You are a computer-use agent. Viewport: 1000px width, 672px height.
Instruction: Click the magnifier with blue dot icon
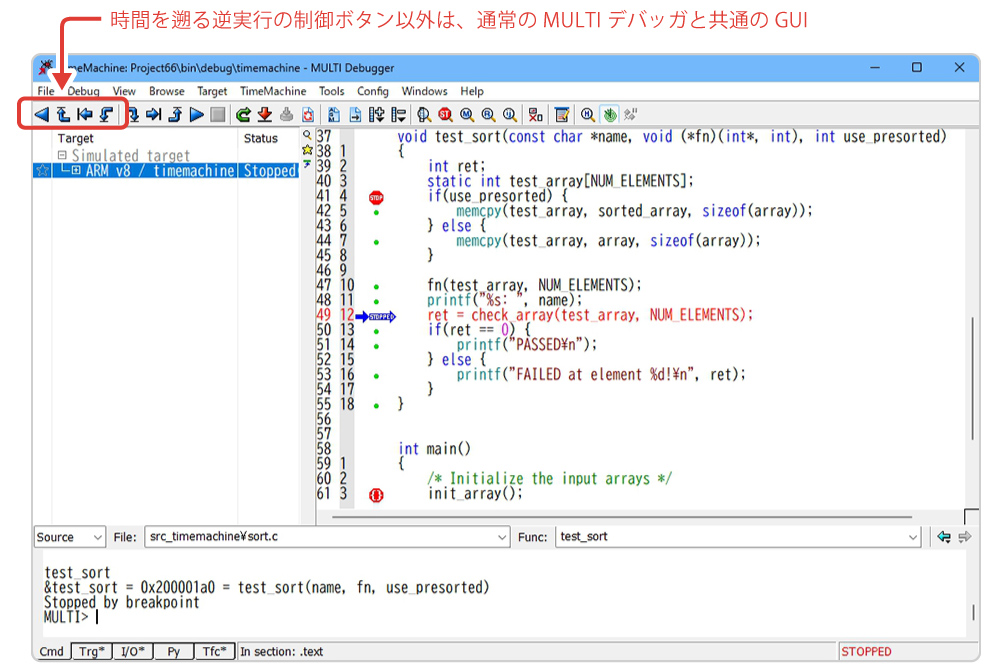[510, 115]
